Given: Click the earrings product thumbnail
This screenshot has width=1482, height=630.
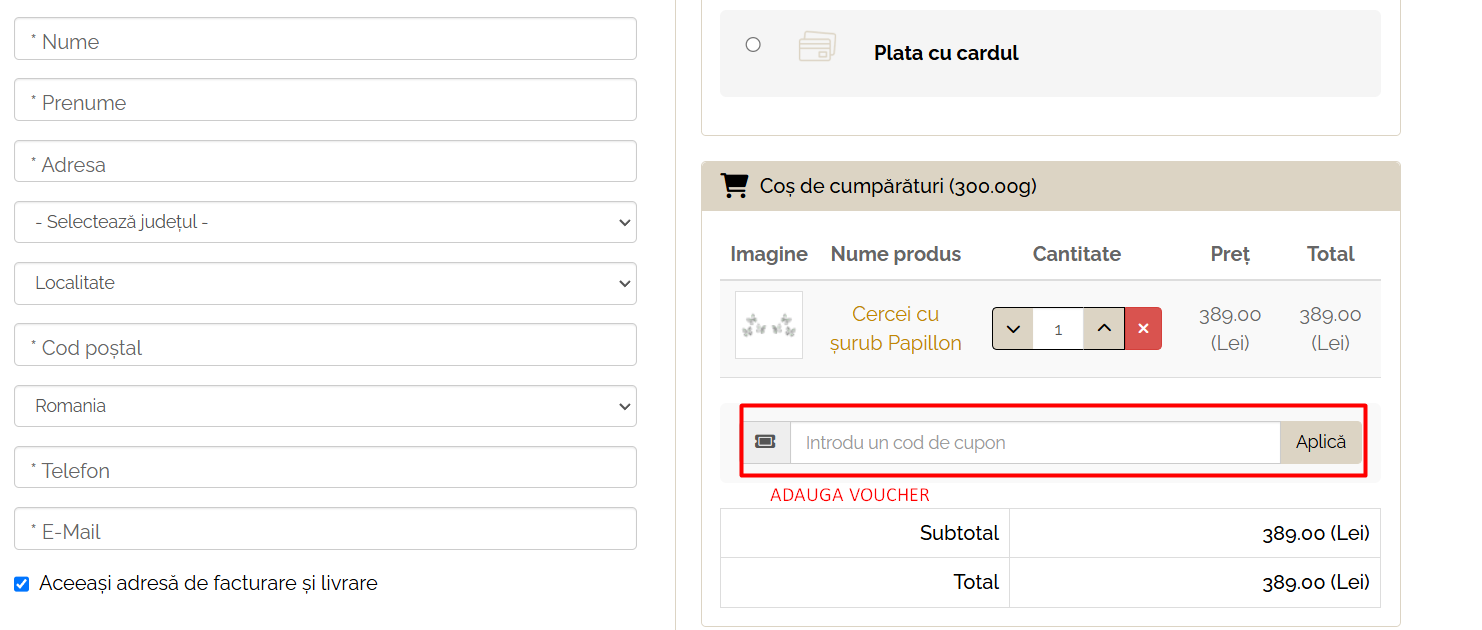Looking at the screenshot, I should (x=768, y=325).
